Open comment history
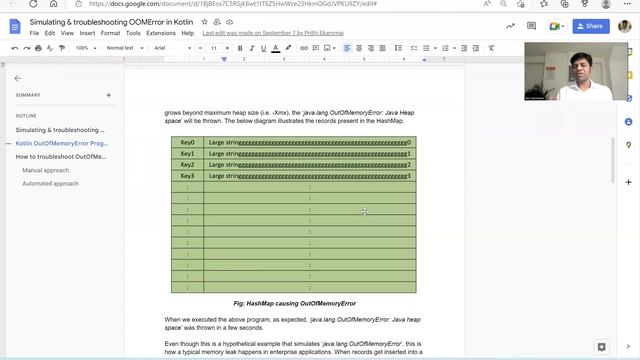The height and width of the screenshot is (360, 640). [x=531, y=26]
